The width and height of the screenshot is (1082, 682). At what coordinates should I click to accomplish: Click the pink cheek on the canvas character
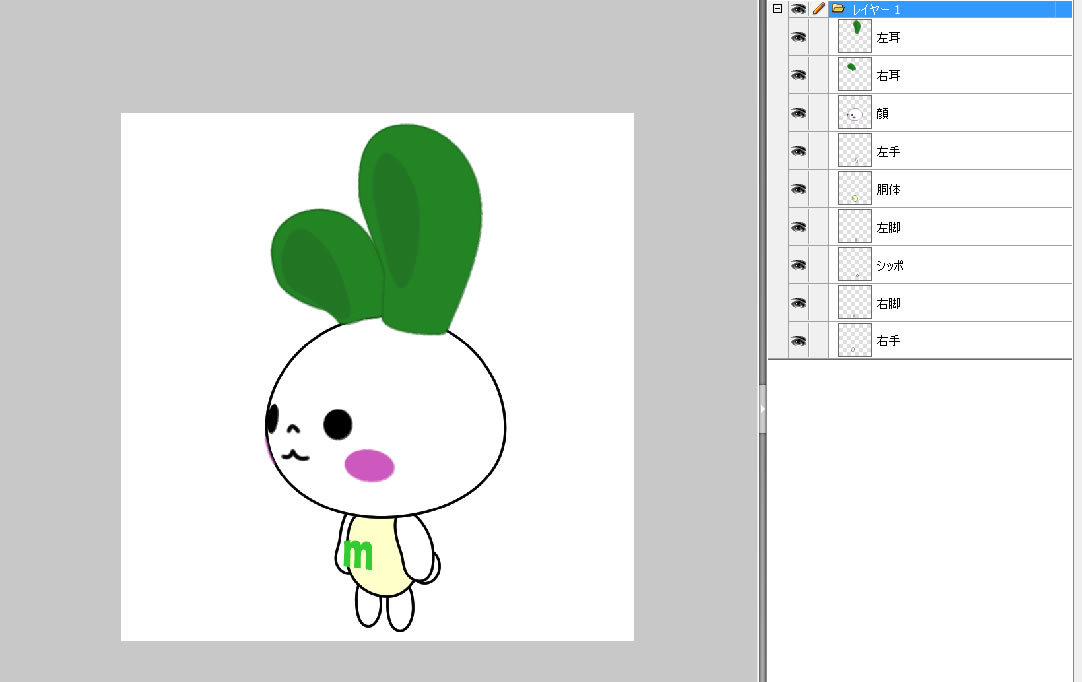coord(370,465)
